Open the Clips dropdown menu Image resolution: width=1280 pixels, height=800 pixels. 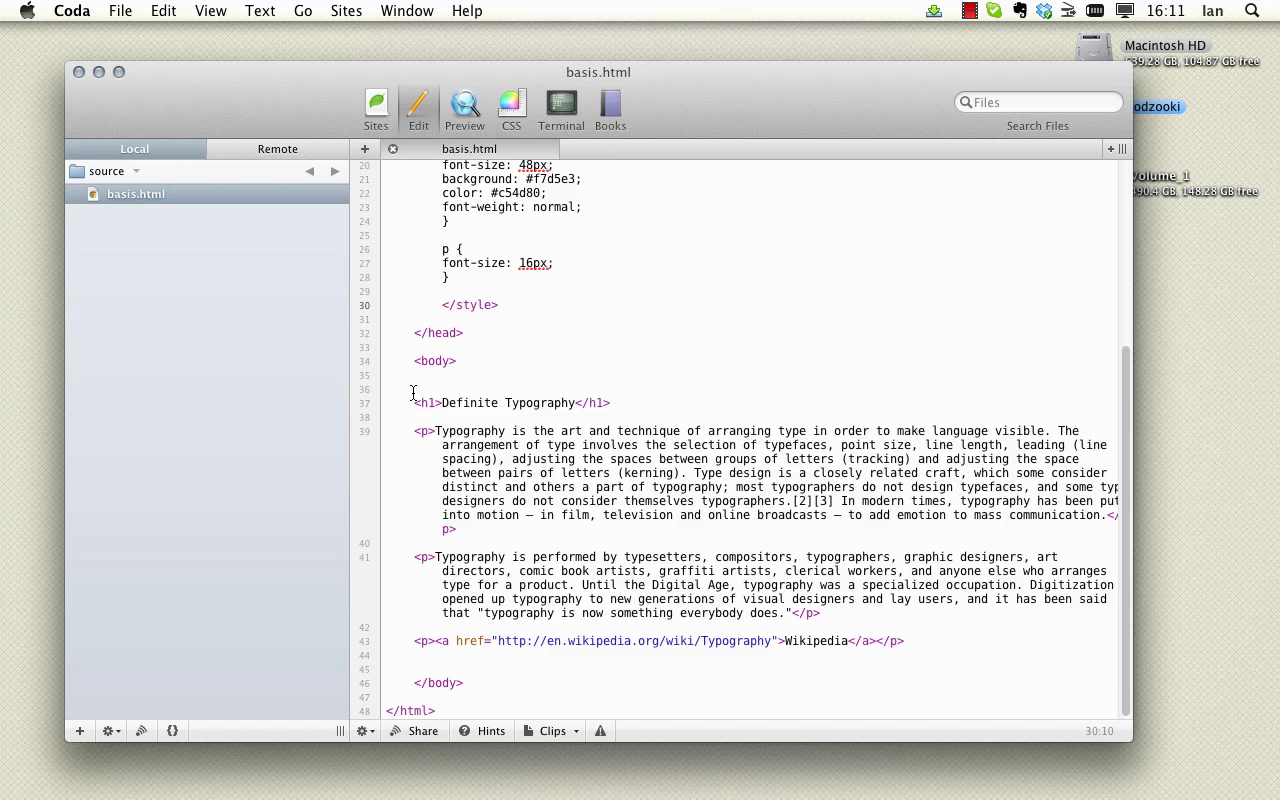point(553,731)
